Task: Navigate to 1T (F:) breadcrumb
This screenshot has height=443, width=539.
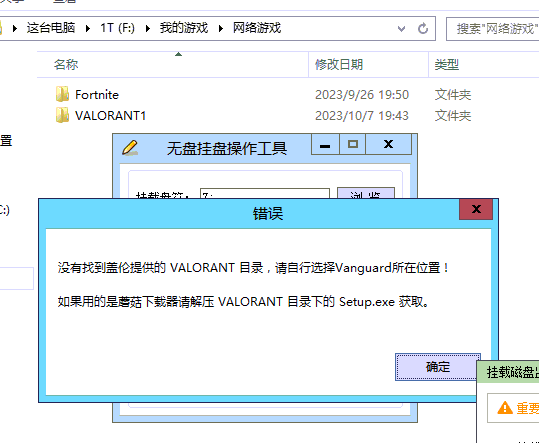Action: pyautogui.click(x=118, y=28)
